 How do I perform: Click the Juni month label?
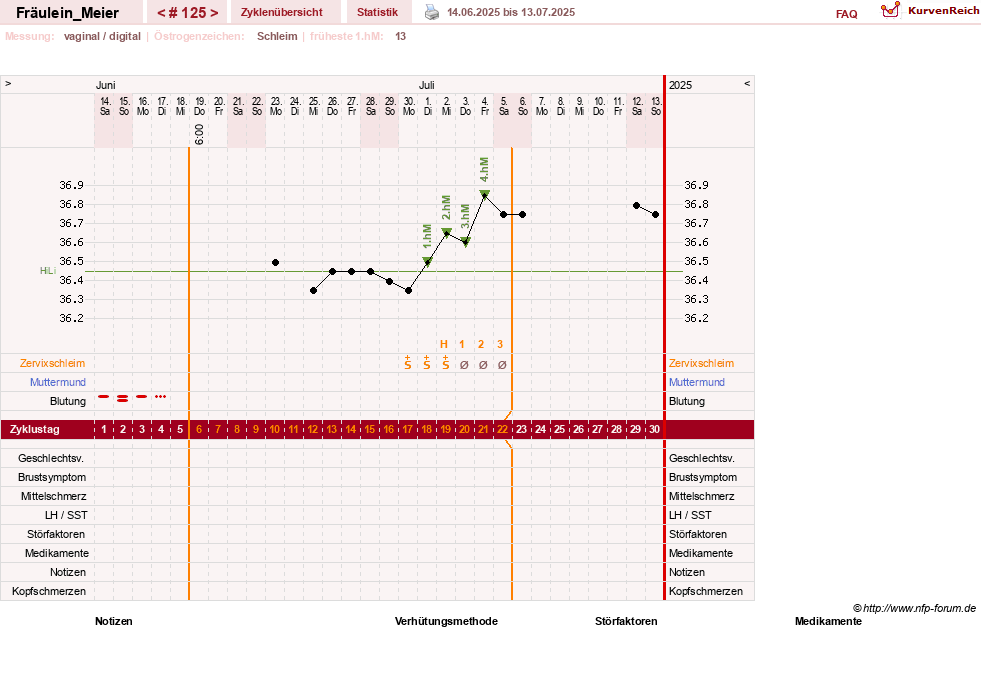pos(106,85)
